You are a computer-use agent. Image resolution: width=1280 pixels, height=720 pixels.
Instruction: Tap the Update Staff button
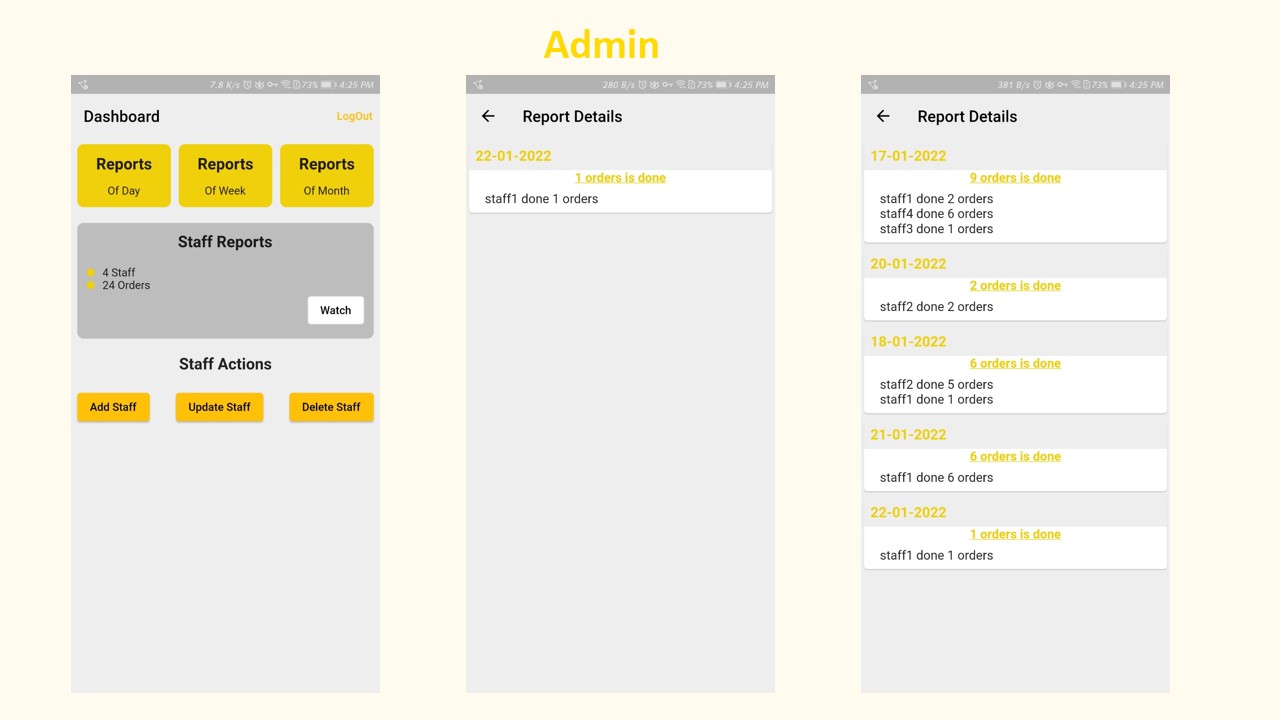pyautogui.click(x=219, y=407)
